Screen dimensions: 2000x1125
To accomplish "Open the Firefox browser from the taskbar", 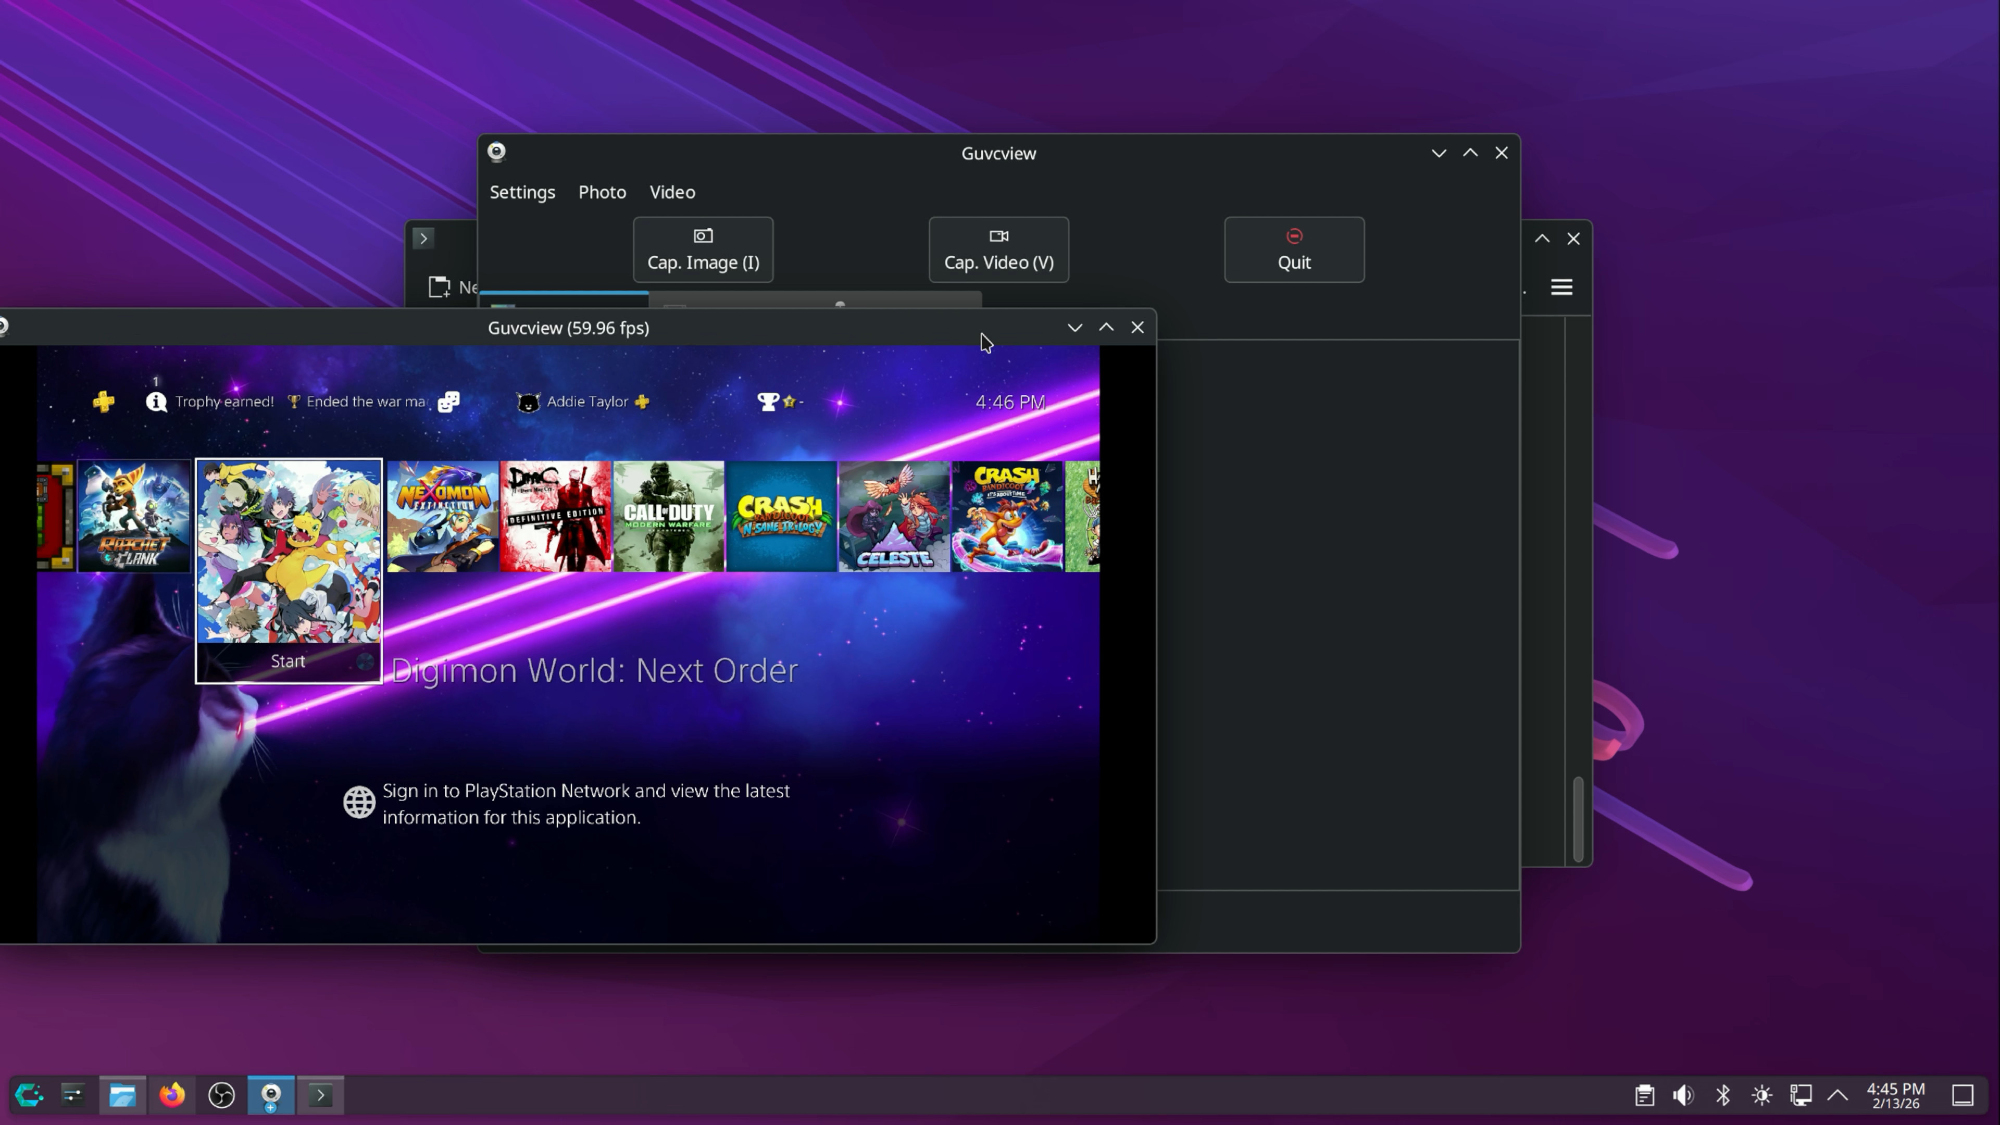I will (x=172, y=1095).
